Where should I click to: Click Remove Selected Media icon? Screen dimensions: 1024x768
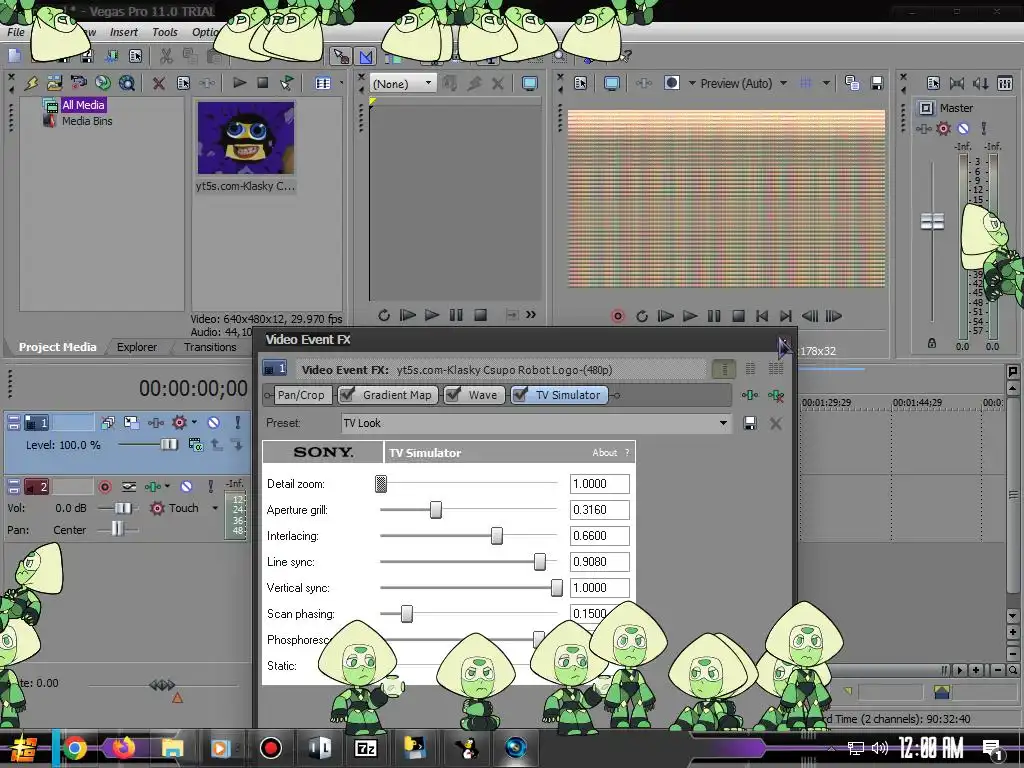click(x=158, y=83)
